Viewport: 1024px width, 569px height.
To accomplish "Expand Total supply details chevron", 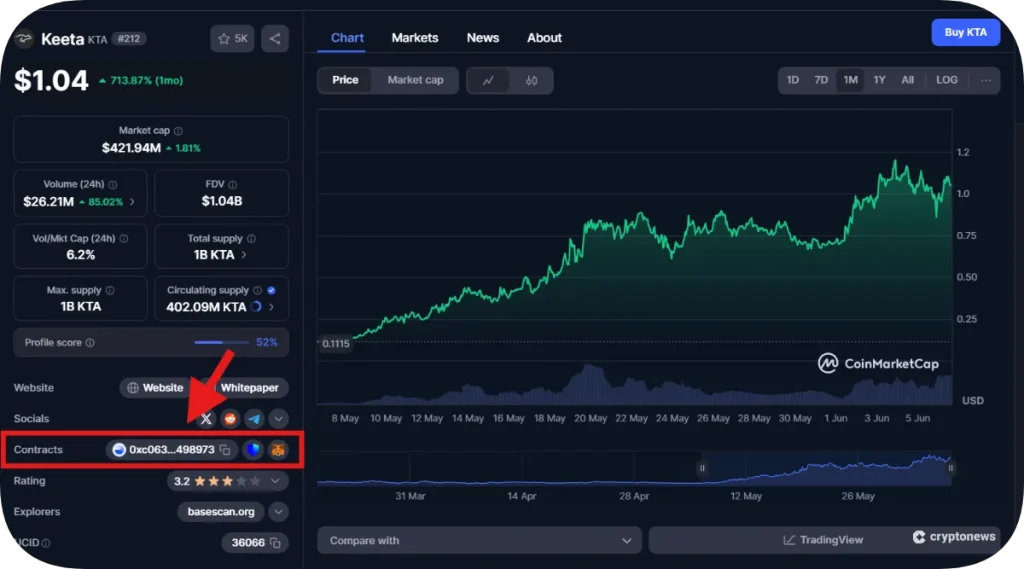I will (244, 255).
